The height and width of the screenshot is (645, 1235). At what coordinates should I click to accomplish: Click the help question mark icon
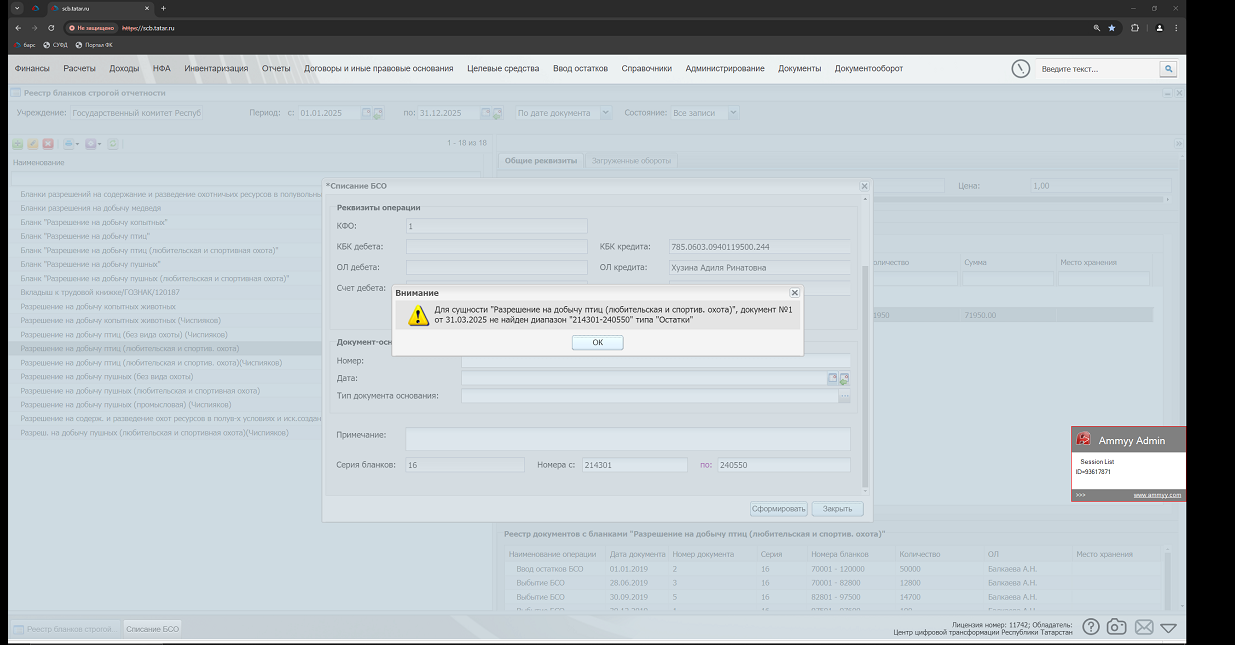point(1091,627)
